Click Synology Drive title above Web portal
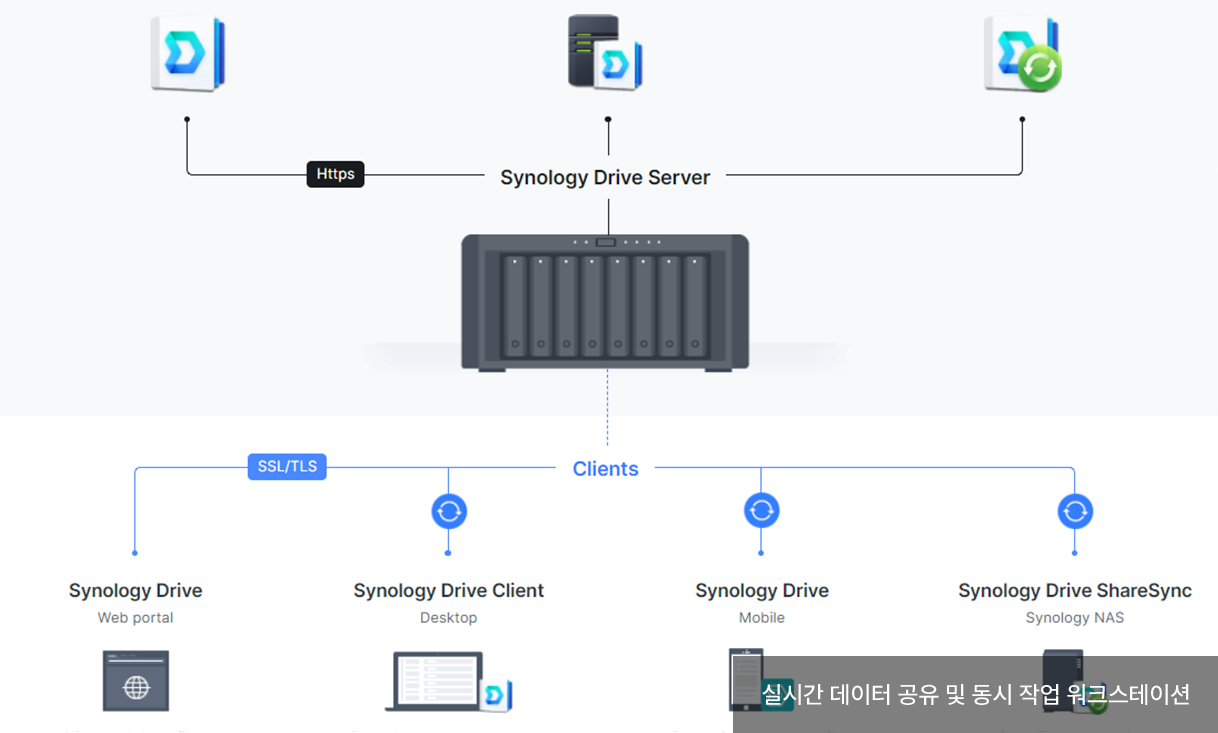Viewport: 1218px width, 733px height. click(135, 590)
